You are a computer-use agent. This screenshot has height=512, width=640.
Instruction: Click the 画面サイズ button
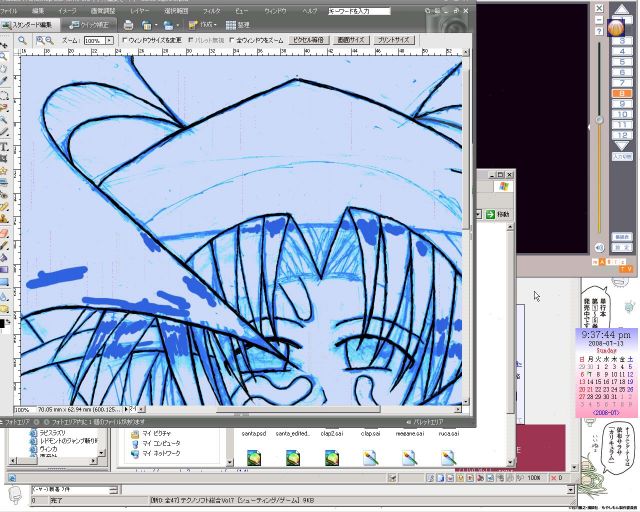tap(351, 40)
